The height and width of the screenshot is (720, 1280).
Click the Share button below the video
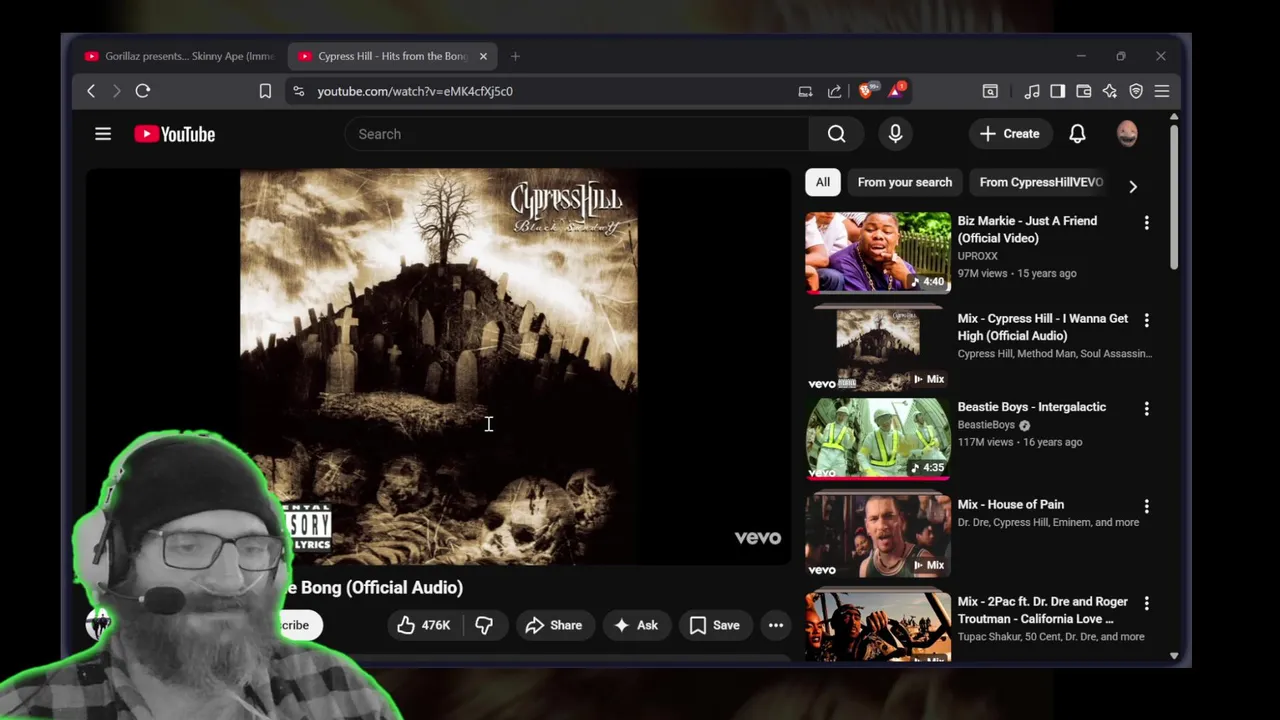click(553, 625)
